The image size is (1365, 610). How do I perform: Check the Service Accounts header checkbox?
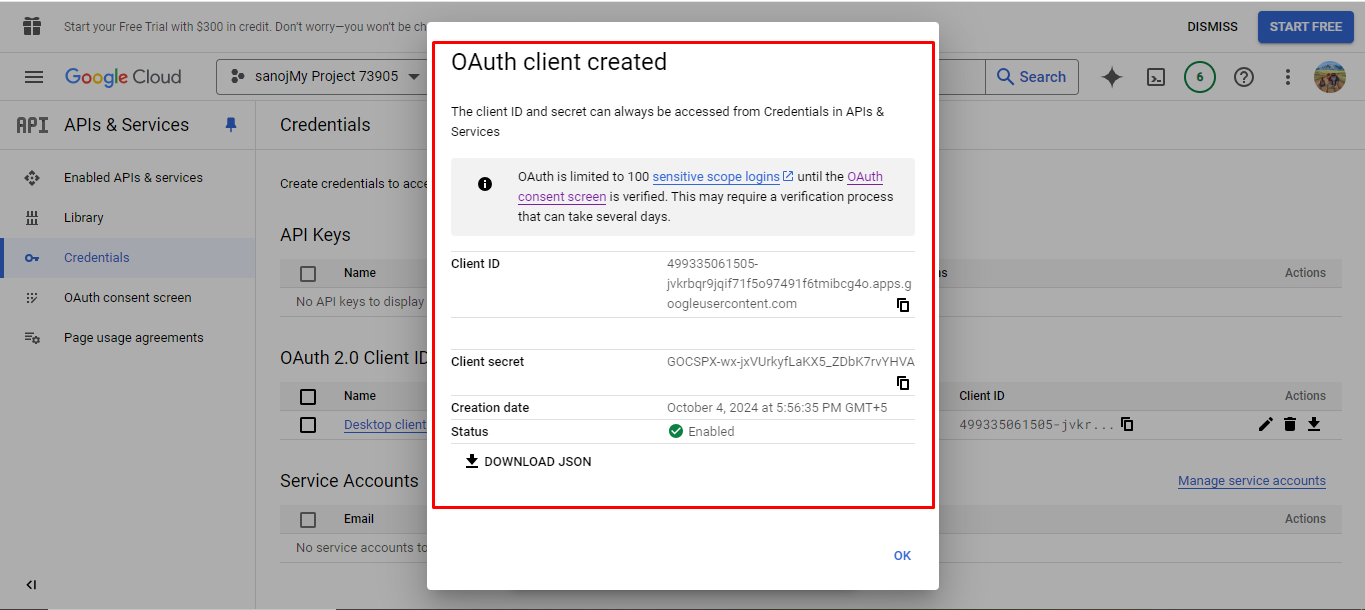(308, 519)
